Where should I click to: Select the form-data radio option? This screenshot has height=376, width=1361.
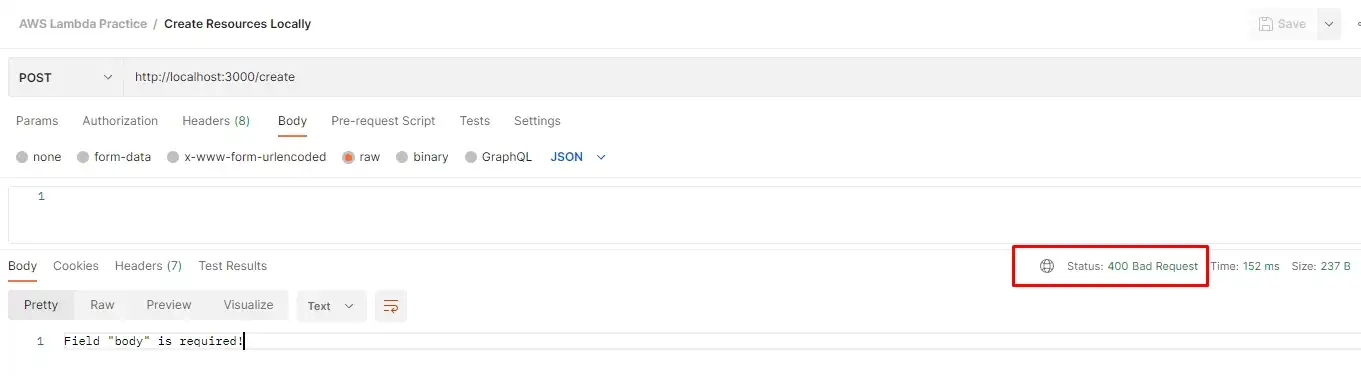(x=83, y=157)
